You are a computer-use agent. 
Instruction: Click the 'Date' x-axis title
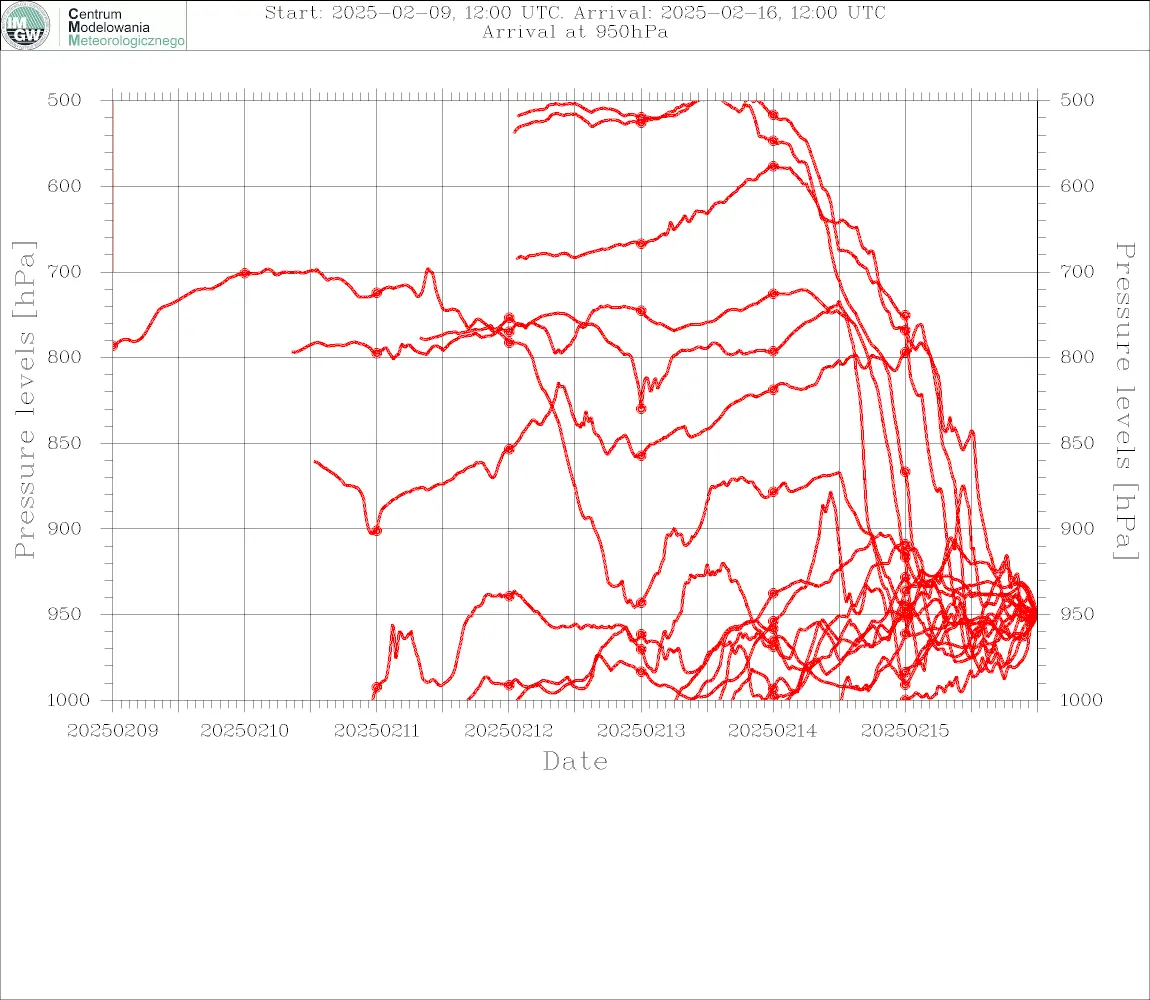coord(575,761)
